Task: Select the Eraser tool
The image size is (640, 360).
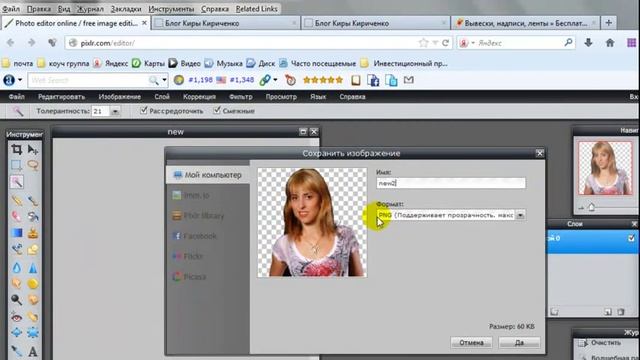Action: pos(16,216)
